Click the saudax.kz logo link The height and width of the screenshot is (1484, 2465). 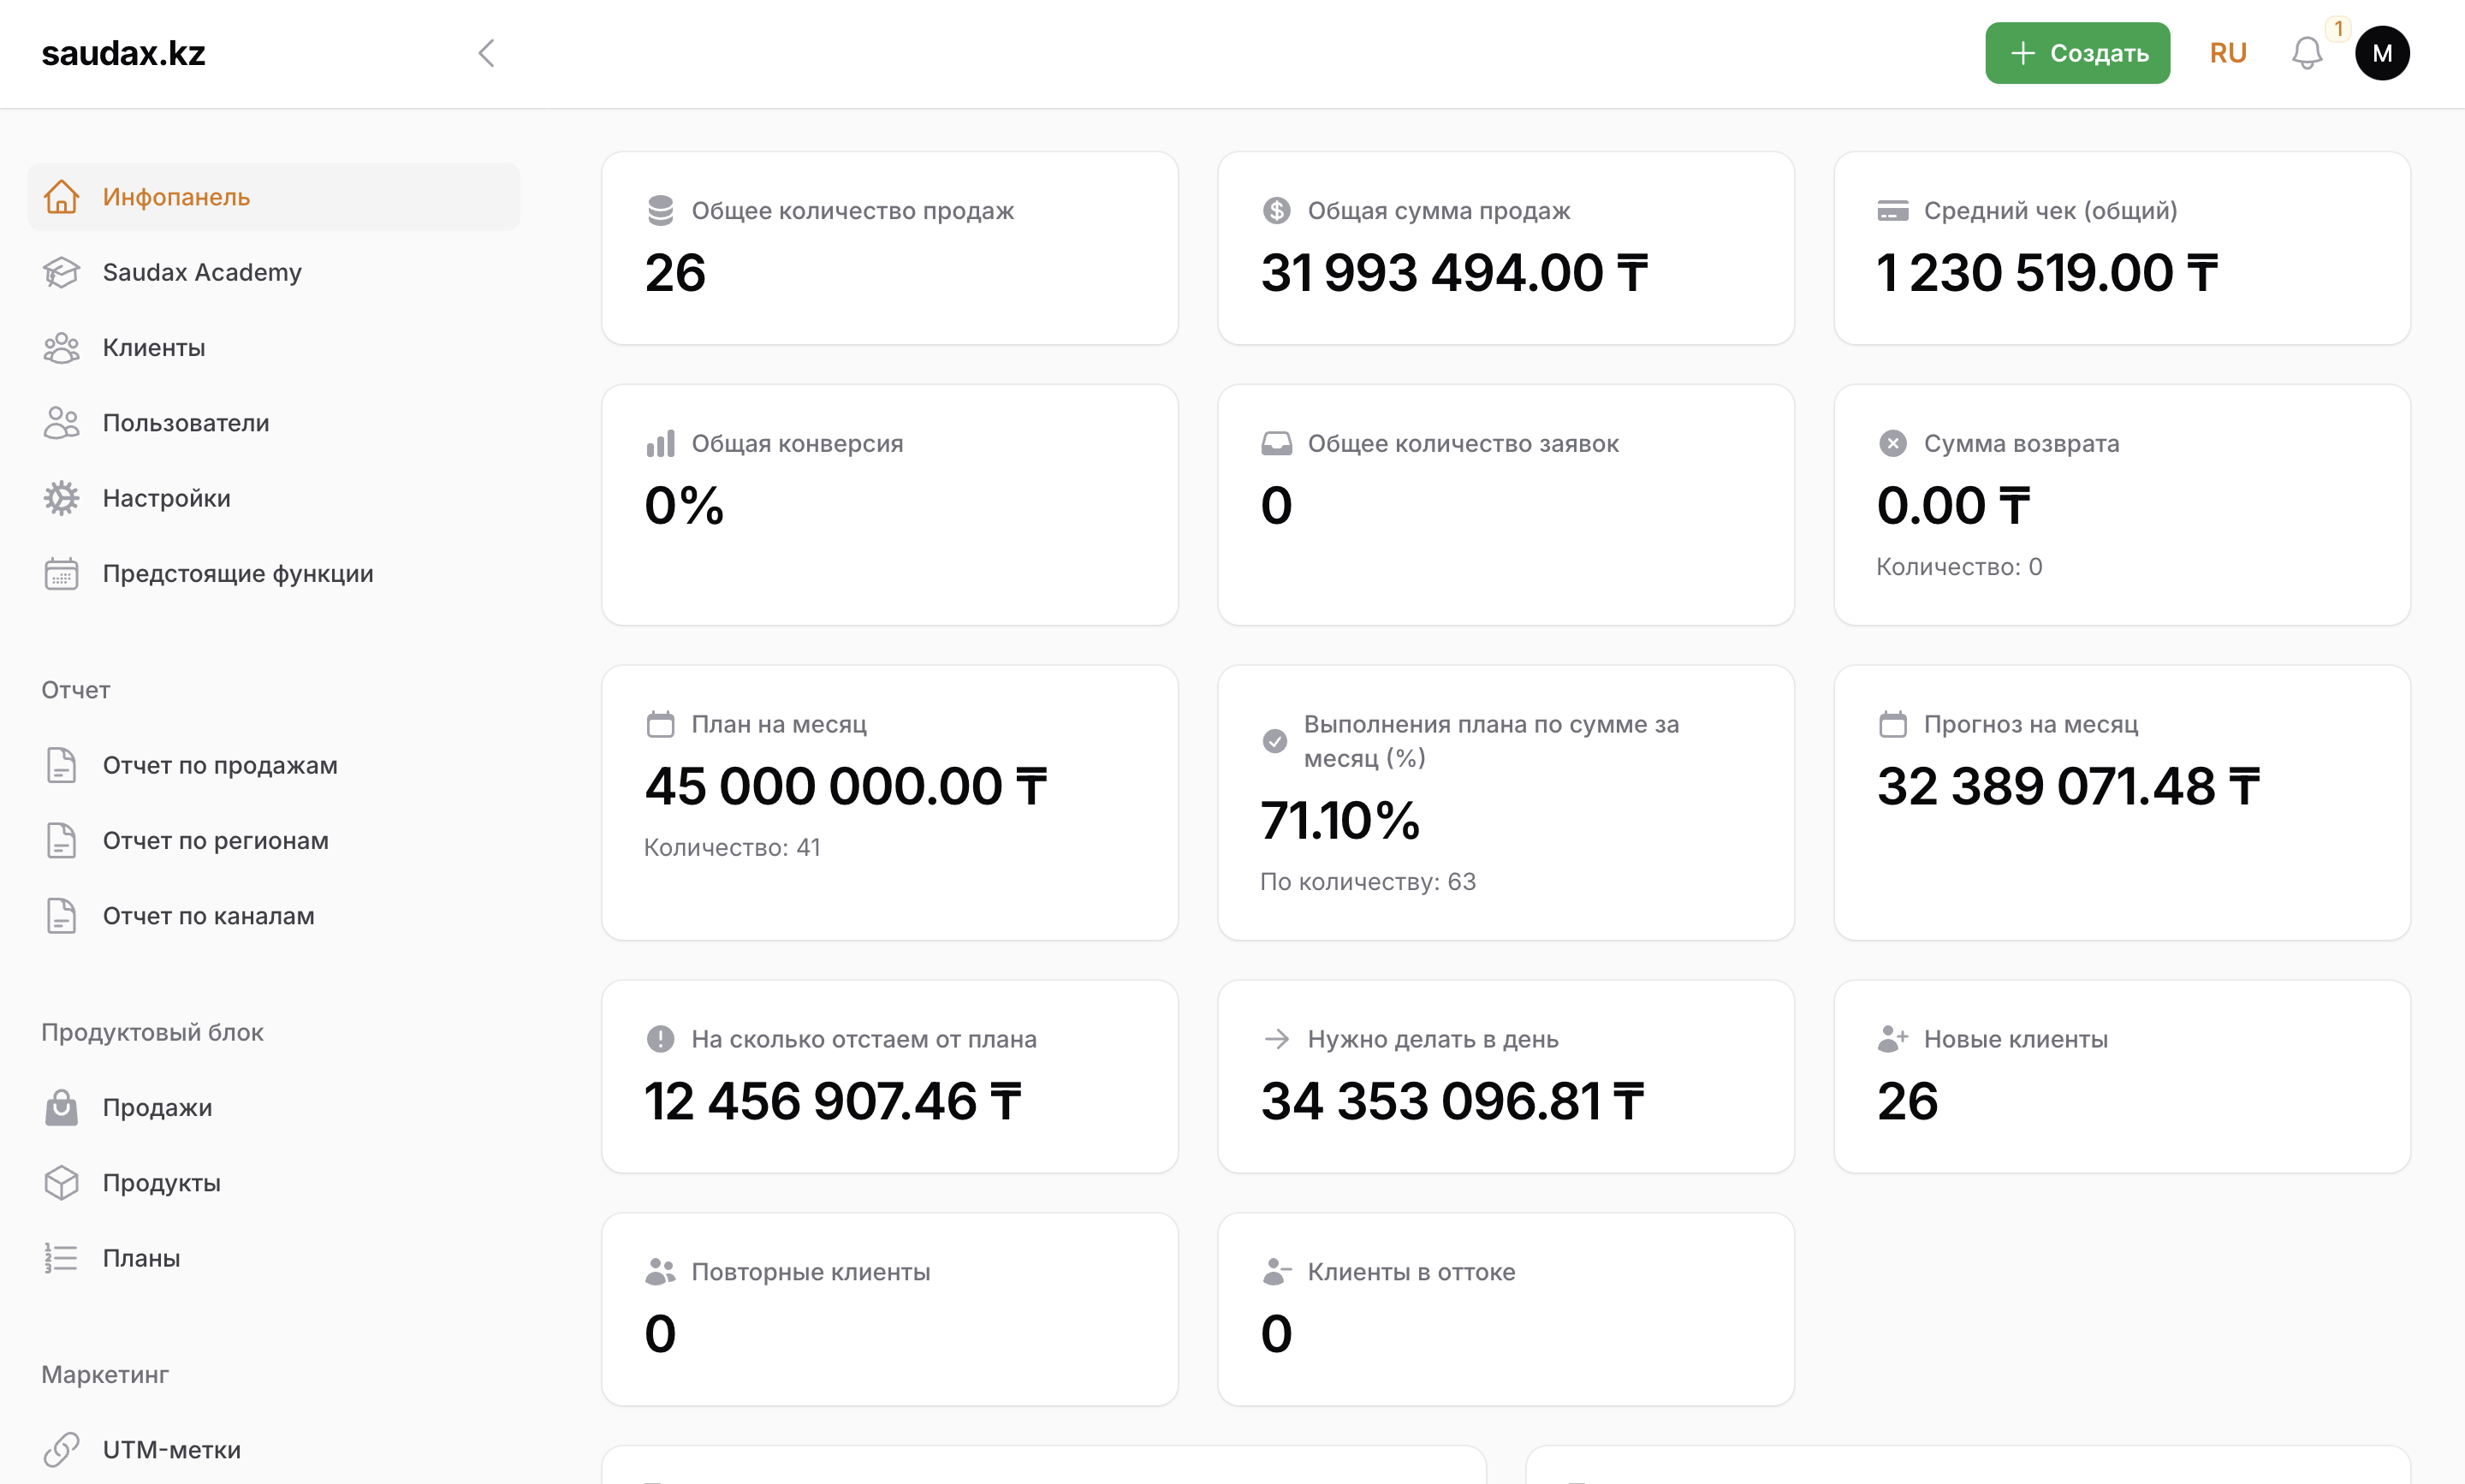point(123,53)
